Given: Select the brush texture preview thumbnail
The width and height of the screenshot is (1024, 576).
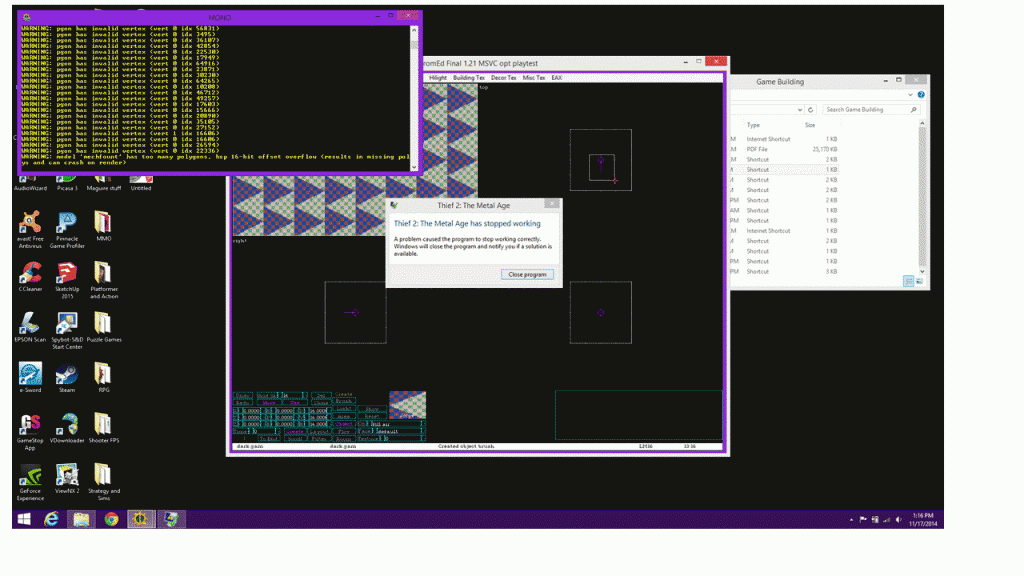Looking at the screenshot, I should [x=407, y=405].
